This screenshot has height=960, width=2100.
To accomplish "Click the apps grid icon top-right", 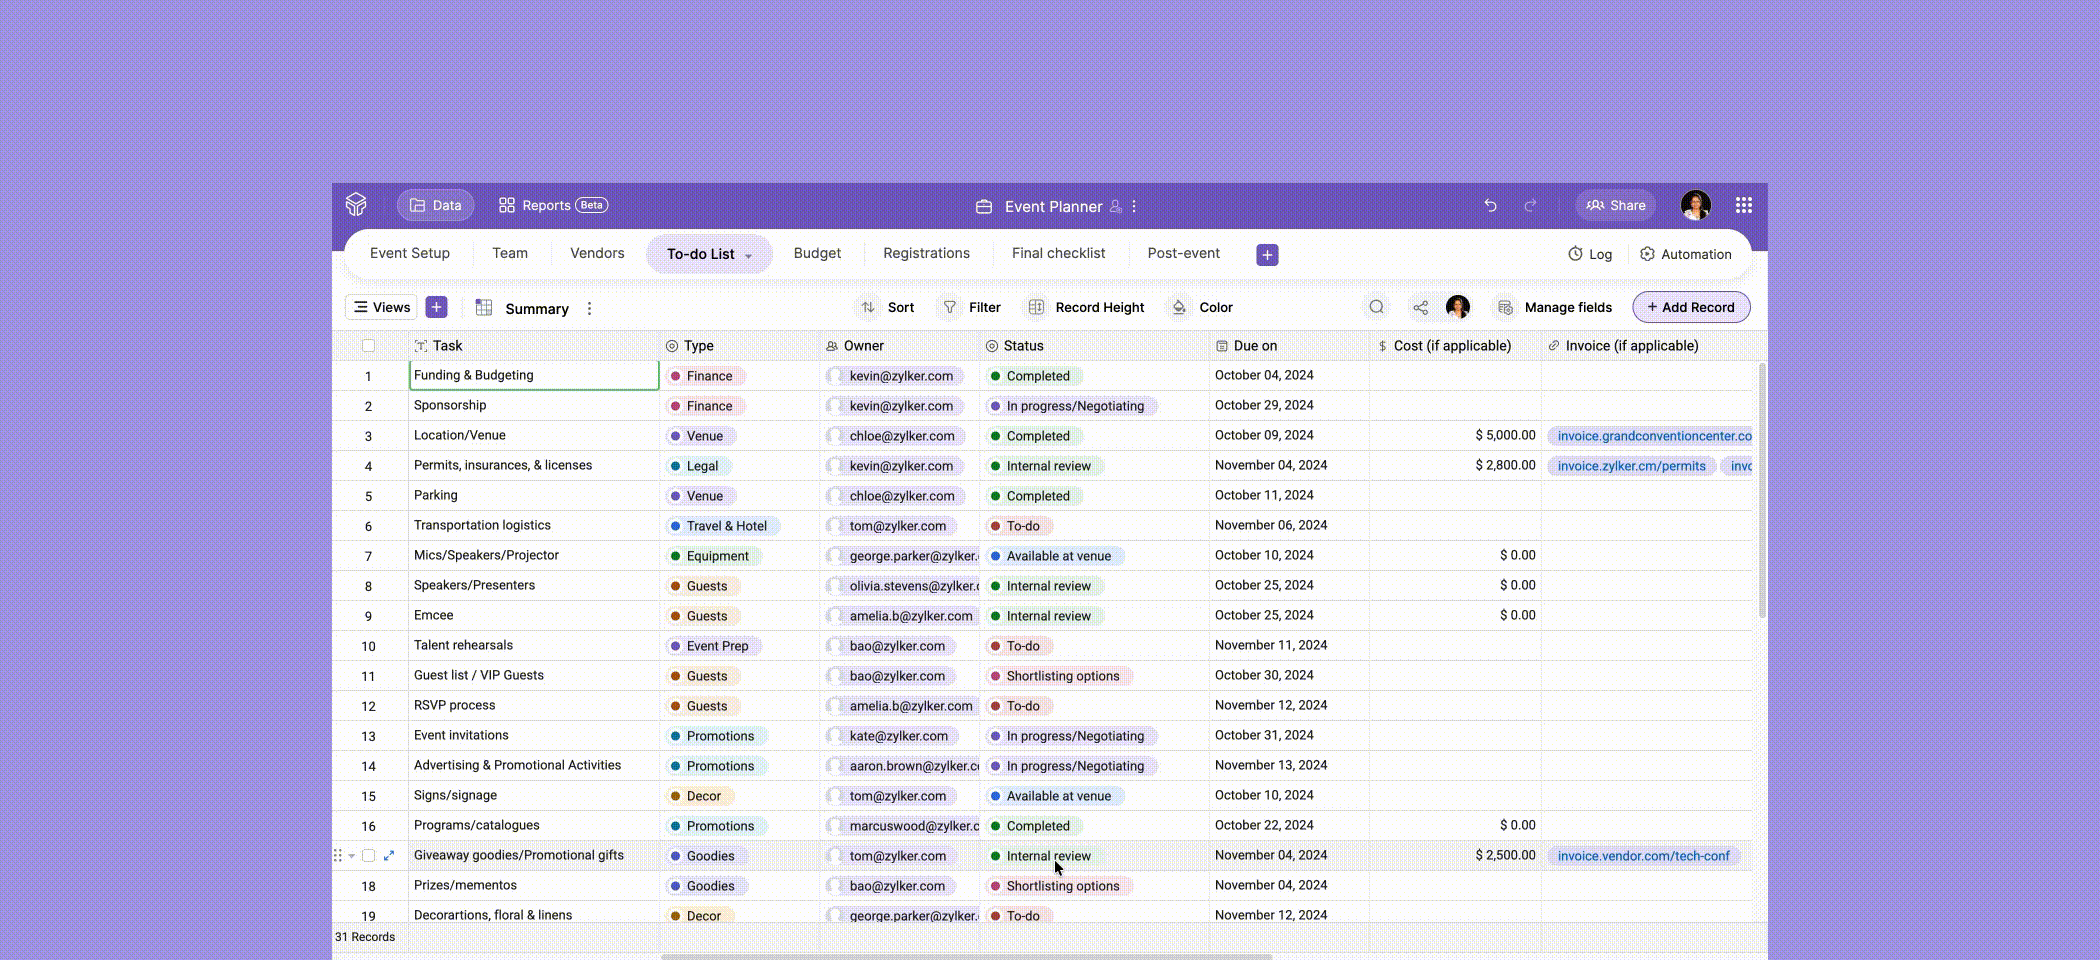I will click(1744, 205).
